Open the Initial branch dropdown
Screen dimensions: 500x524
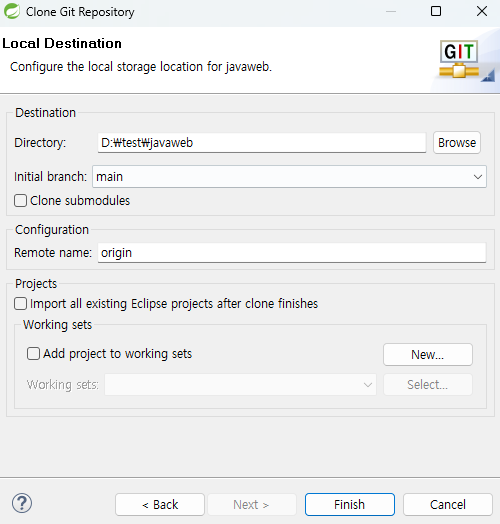click(x=289, y=176)
